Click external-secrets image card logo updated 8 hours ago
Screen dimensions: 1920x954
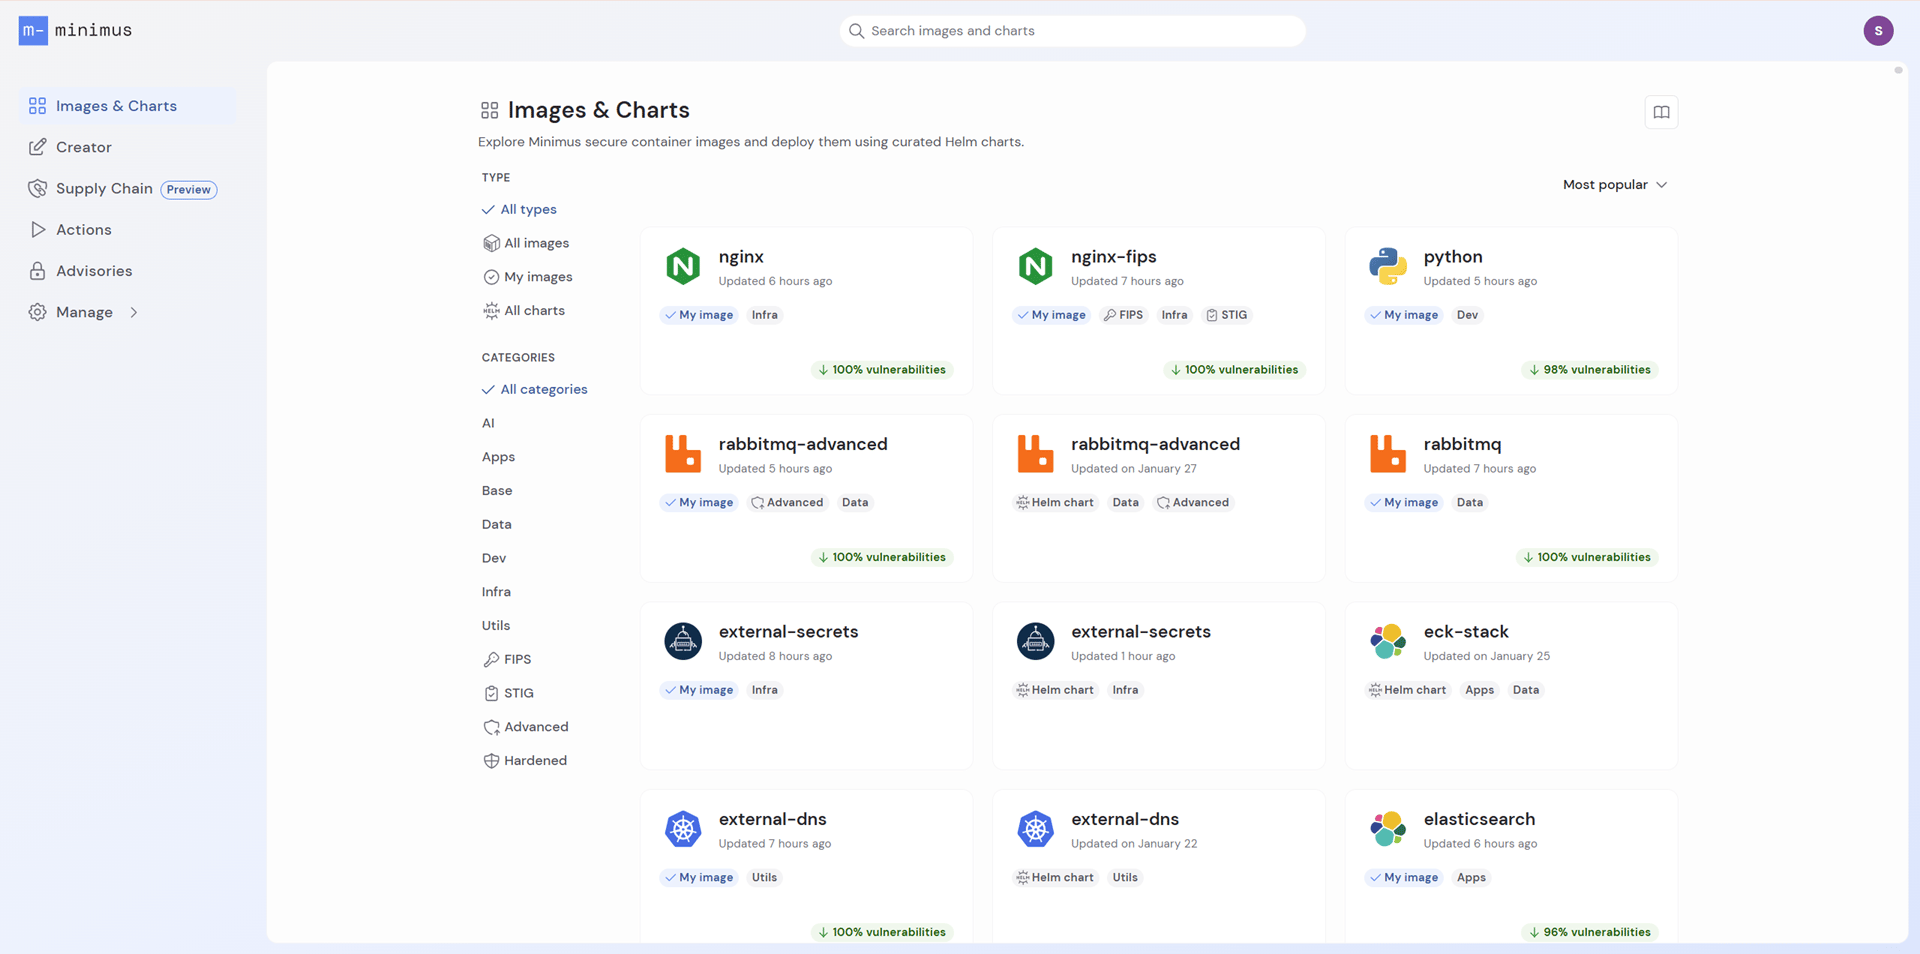point(683,642)
